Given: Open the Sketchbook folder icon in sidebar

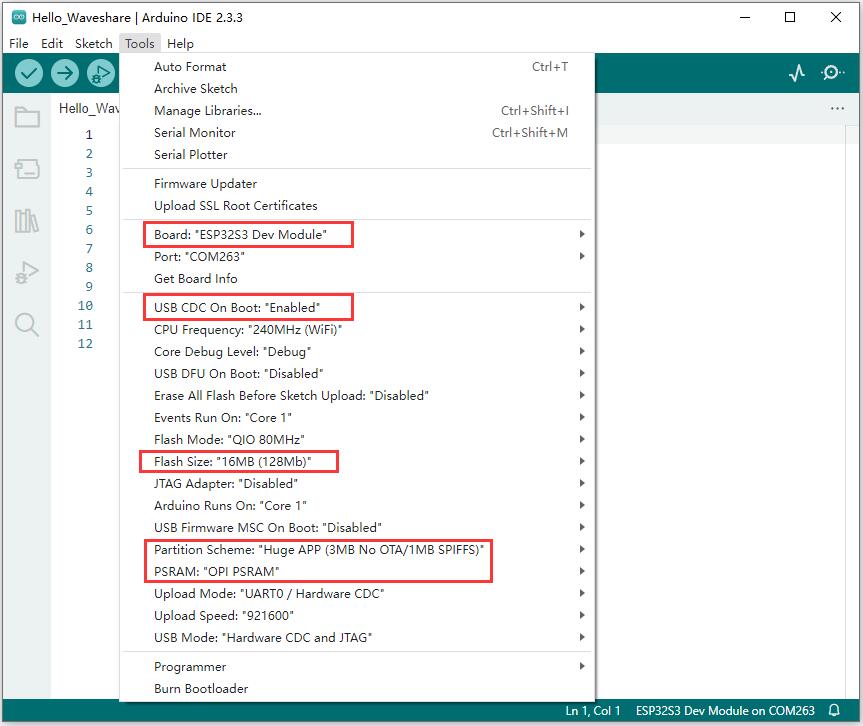Looking at the screenshot, I should point(27,118).
